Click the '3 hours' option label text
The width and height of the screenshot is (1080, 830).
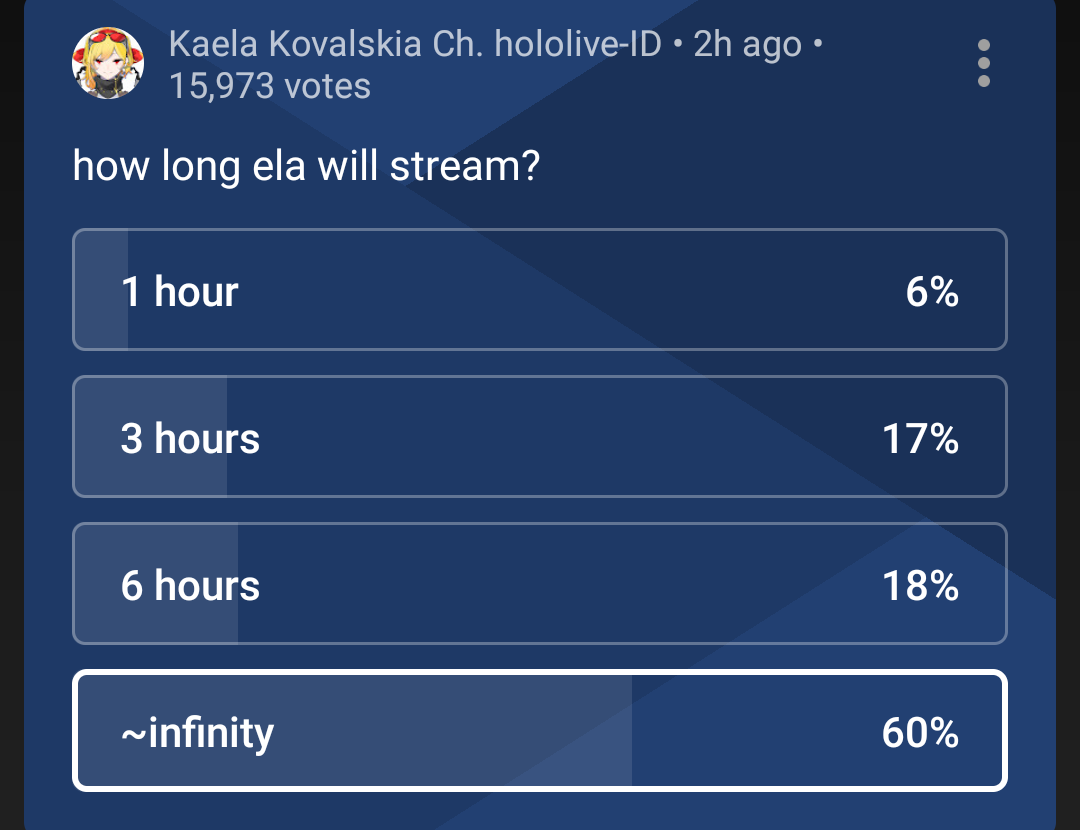[x=190, y=439]
